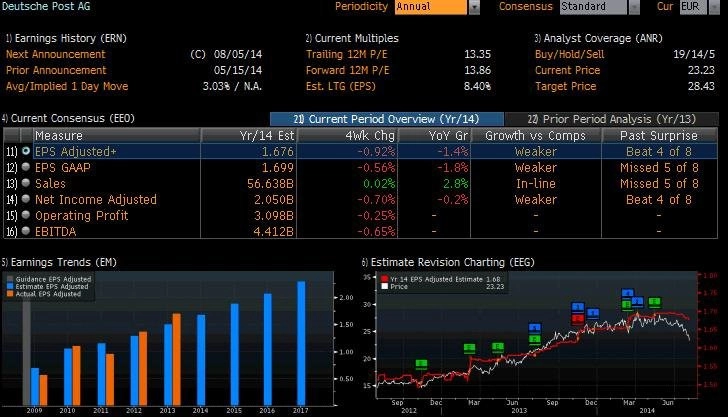Click the Sales 4Wk Chg value 0.02%

(379, 183)
